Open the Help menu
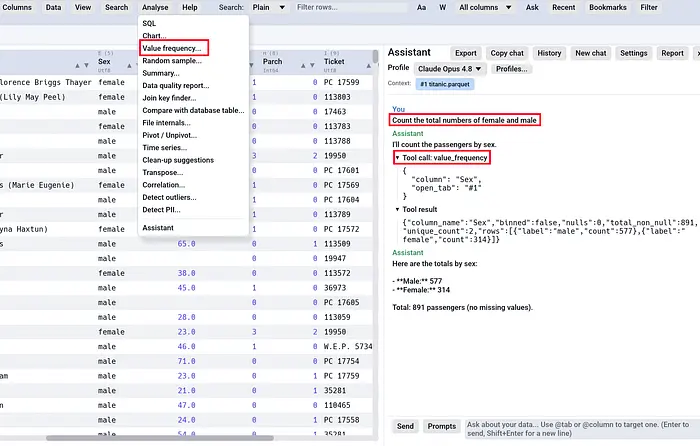 coord(190,7)
